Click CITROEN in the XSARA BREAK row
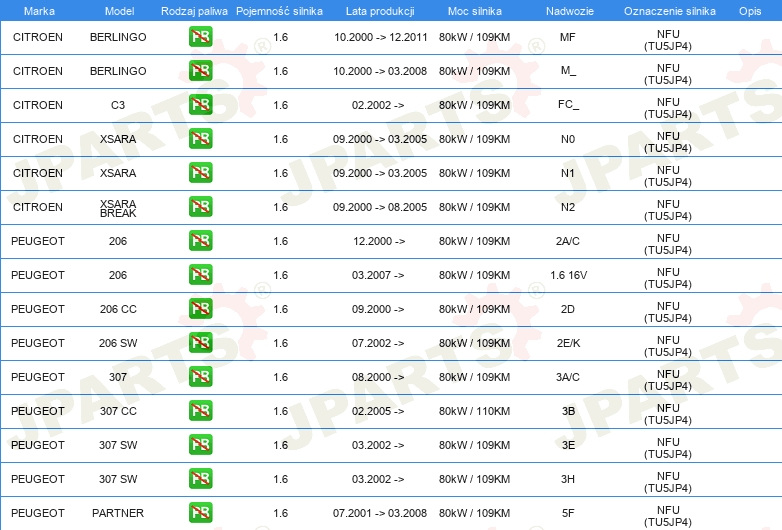Screen dimensions: 782x530 (x=38, y=207)
